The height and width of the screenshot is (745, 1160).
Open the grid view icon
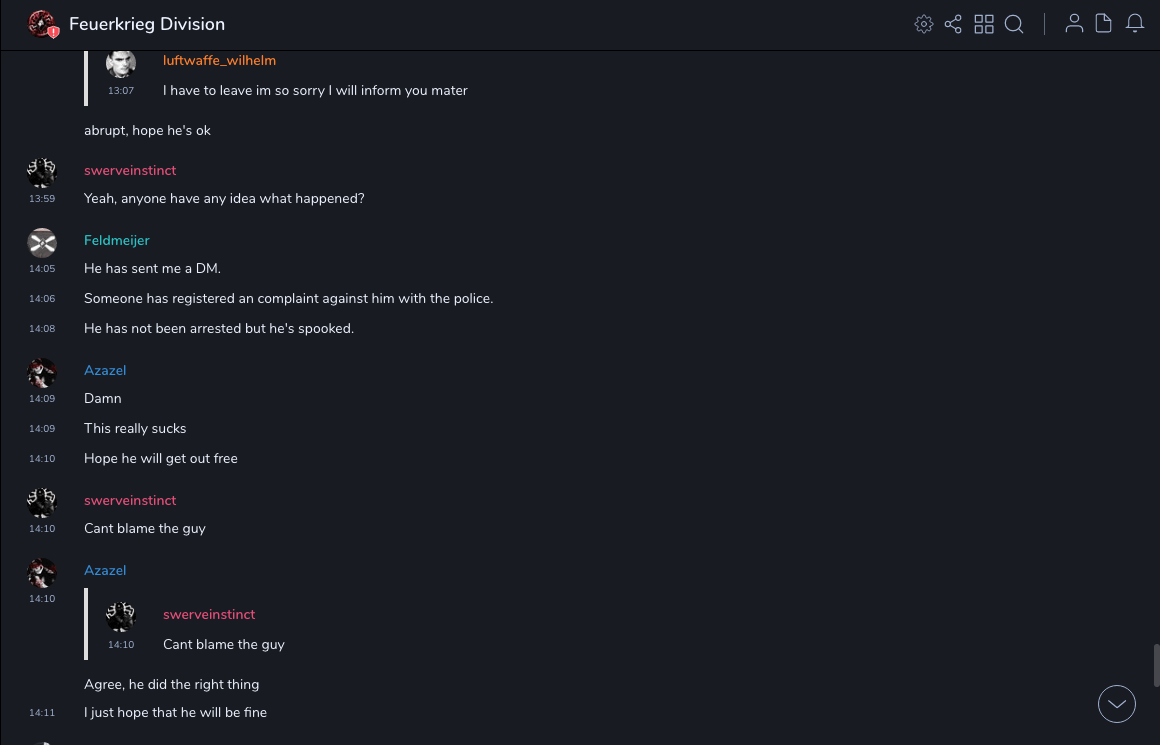pyautogui.click(x=984, y=24)
